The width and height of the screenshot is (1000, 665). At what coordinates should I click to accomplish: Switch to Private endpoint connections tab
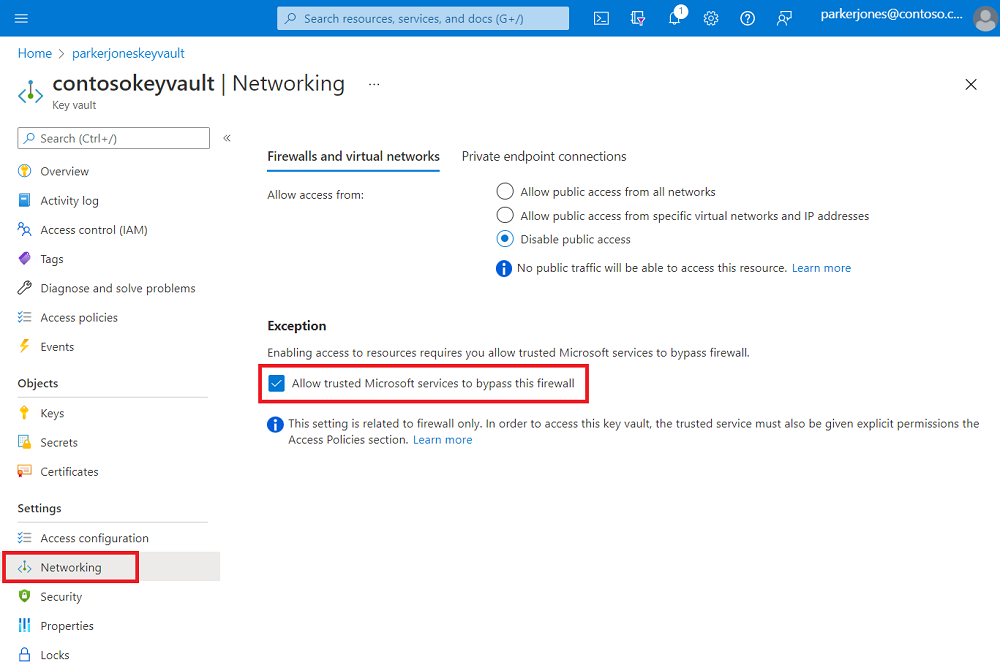pos(543,156)
